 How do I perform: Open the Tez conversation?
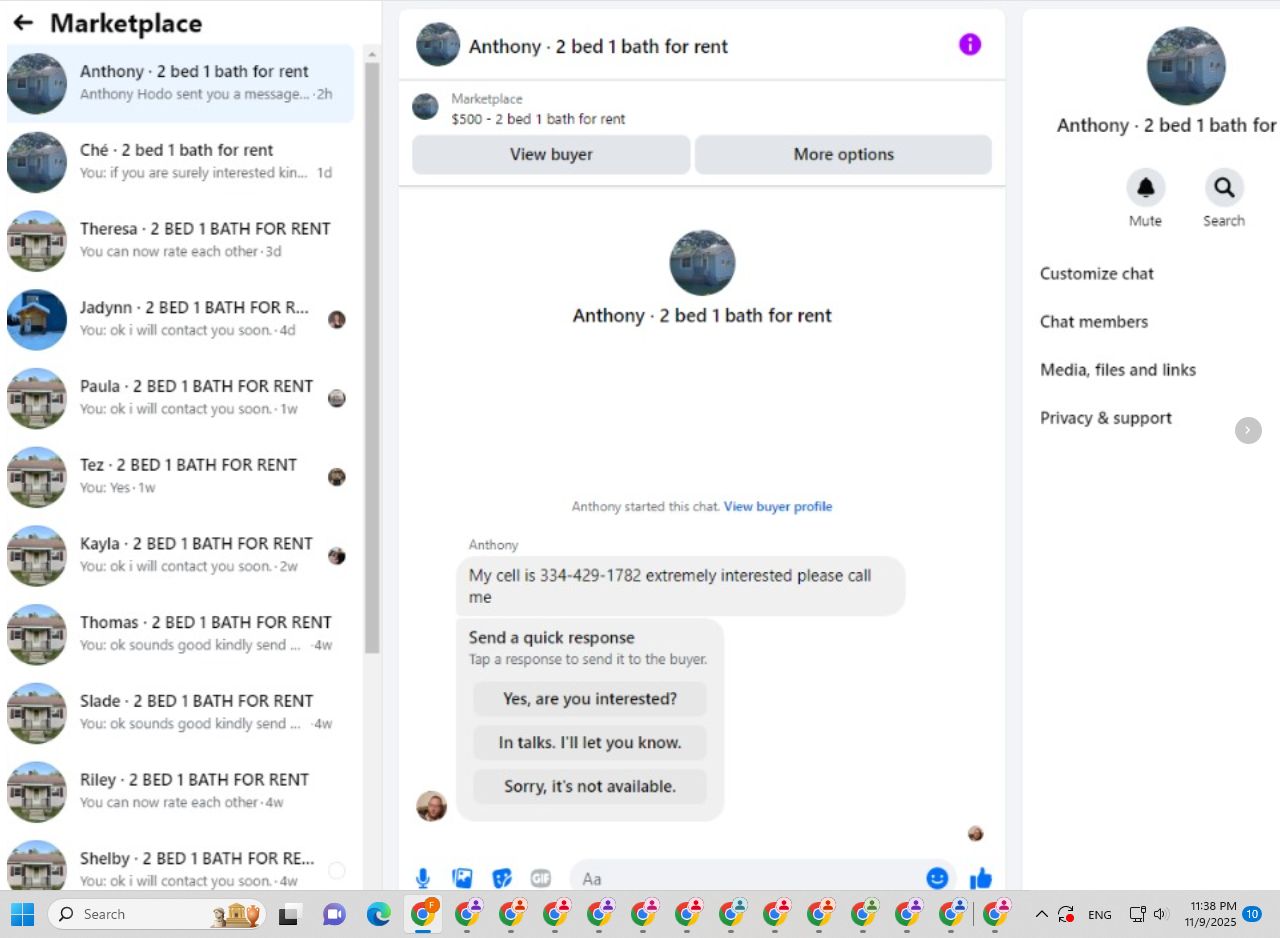(x=180, y=476)
